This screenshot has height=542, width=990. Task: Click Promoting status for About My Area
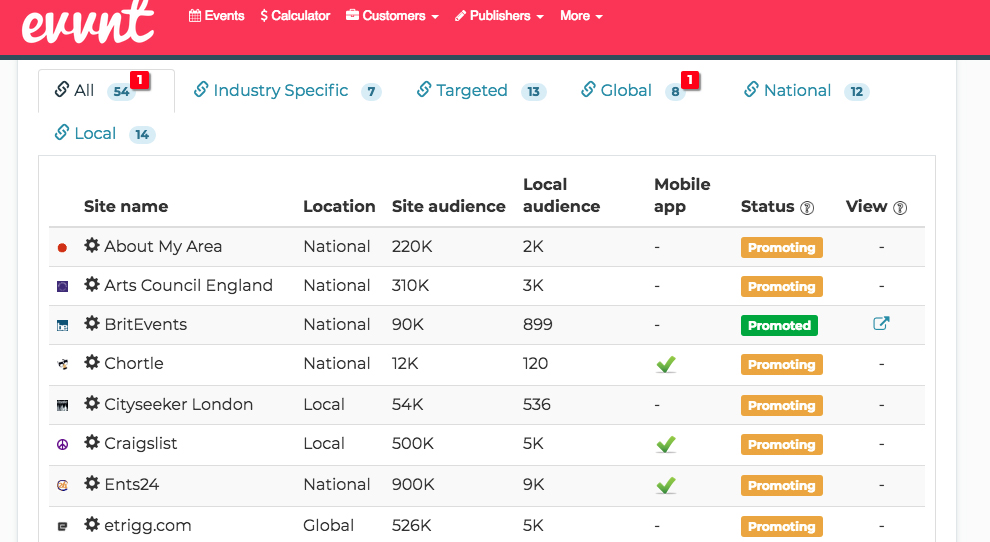782,248
